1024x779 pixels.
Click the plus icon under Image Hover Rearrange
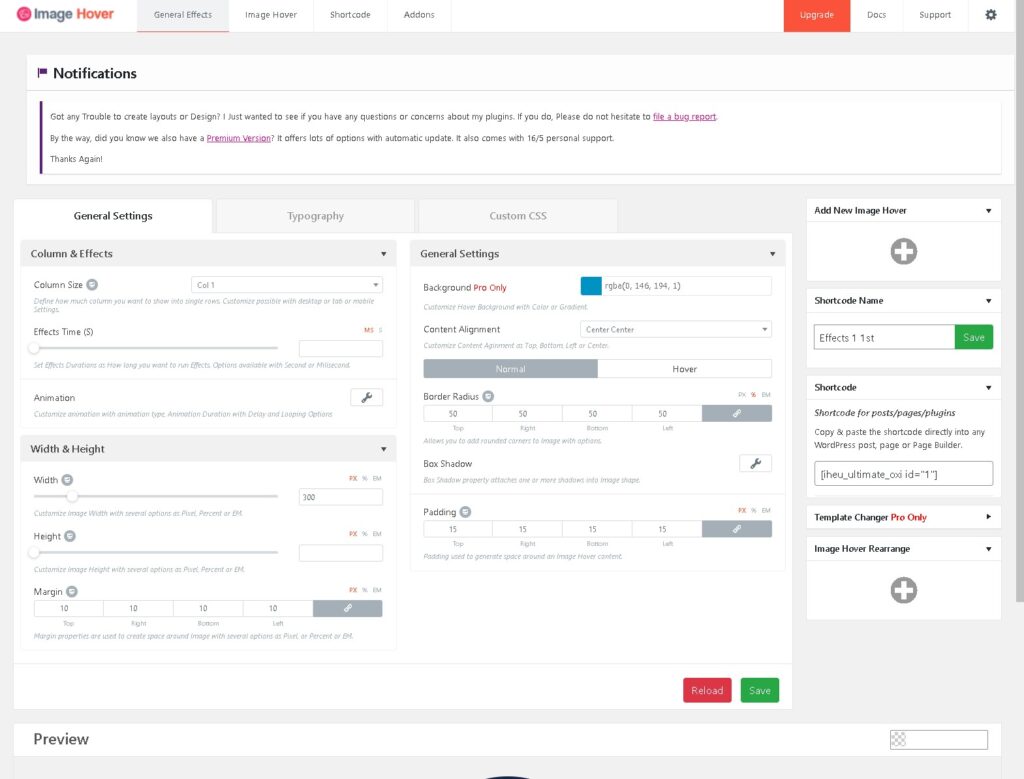coord(903,590)
